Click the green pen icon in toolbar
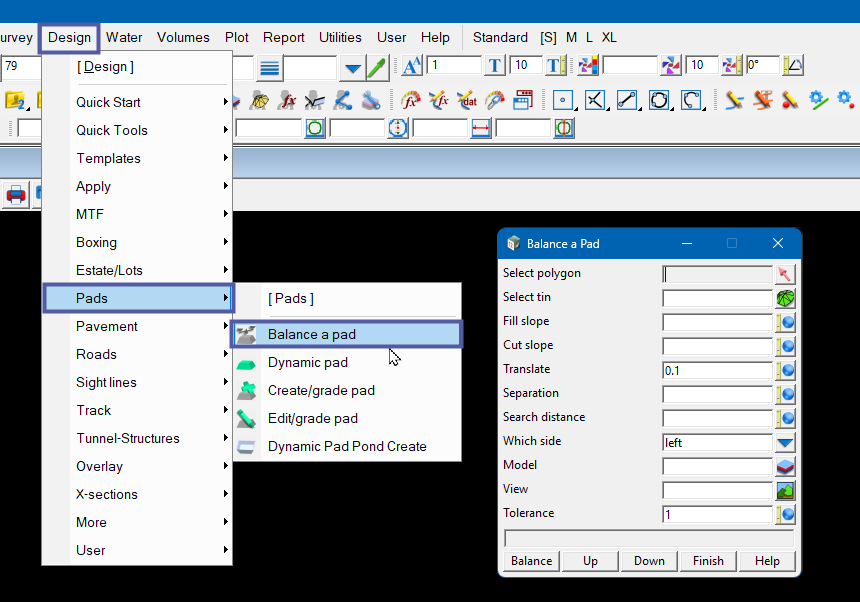 (377, 67)
